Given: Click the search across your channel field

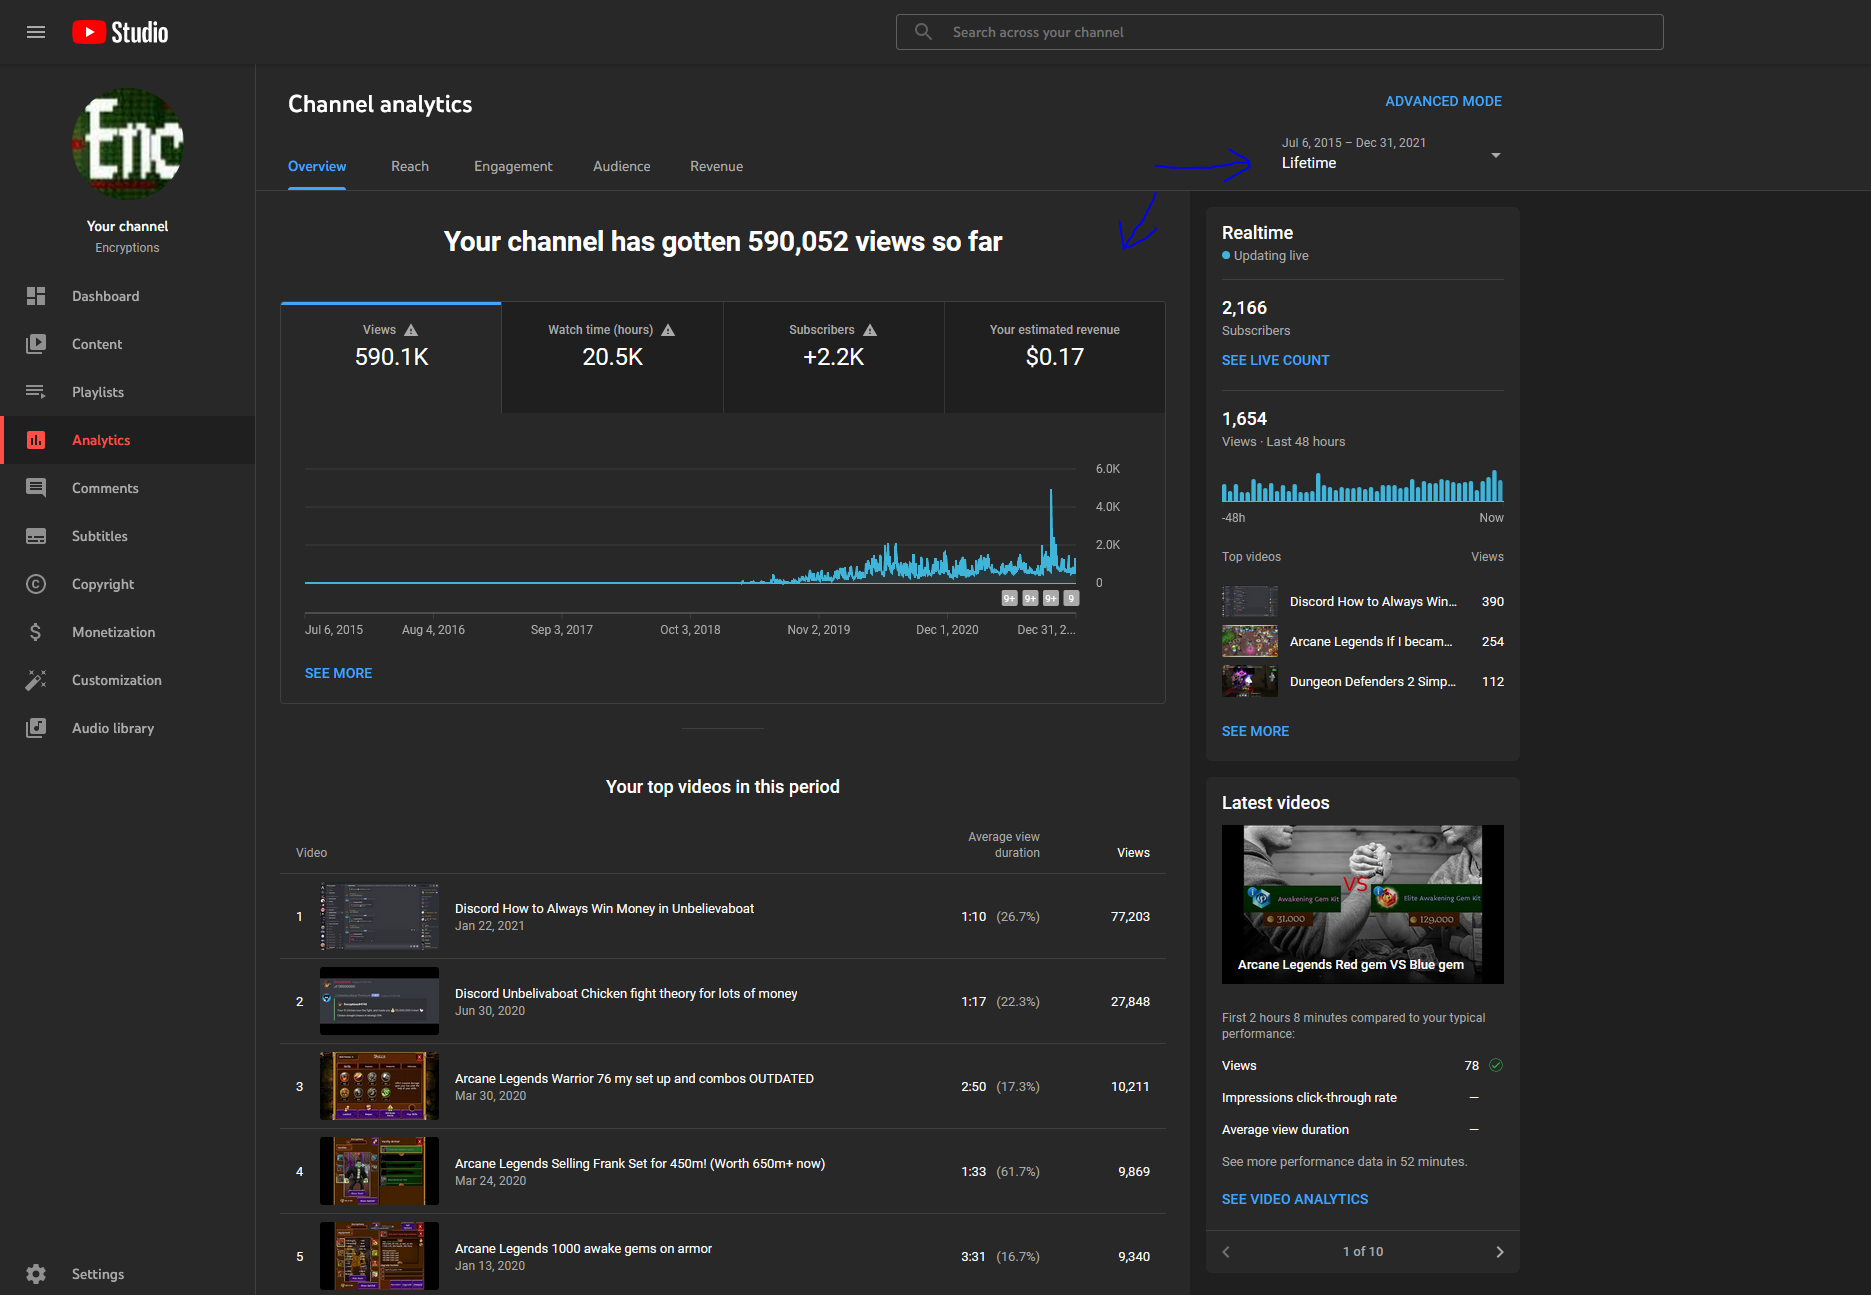Looking at the screenshot, I should tap(1280, 32).
